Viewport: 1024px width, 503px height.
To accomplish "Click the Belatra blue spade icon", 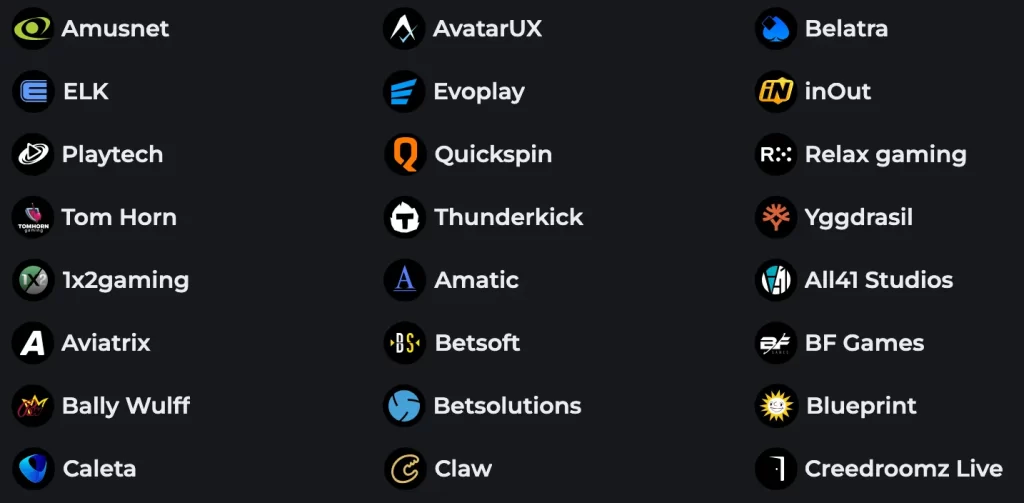I will (x=776, y=28).
